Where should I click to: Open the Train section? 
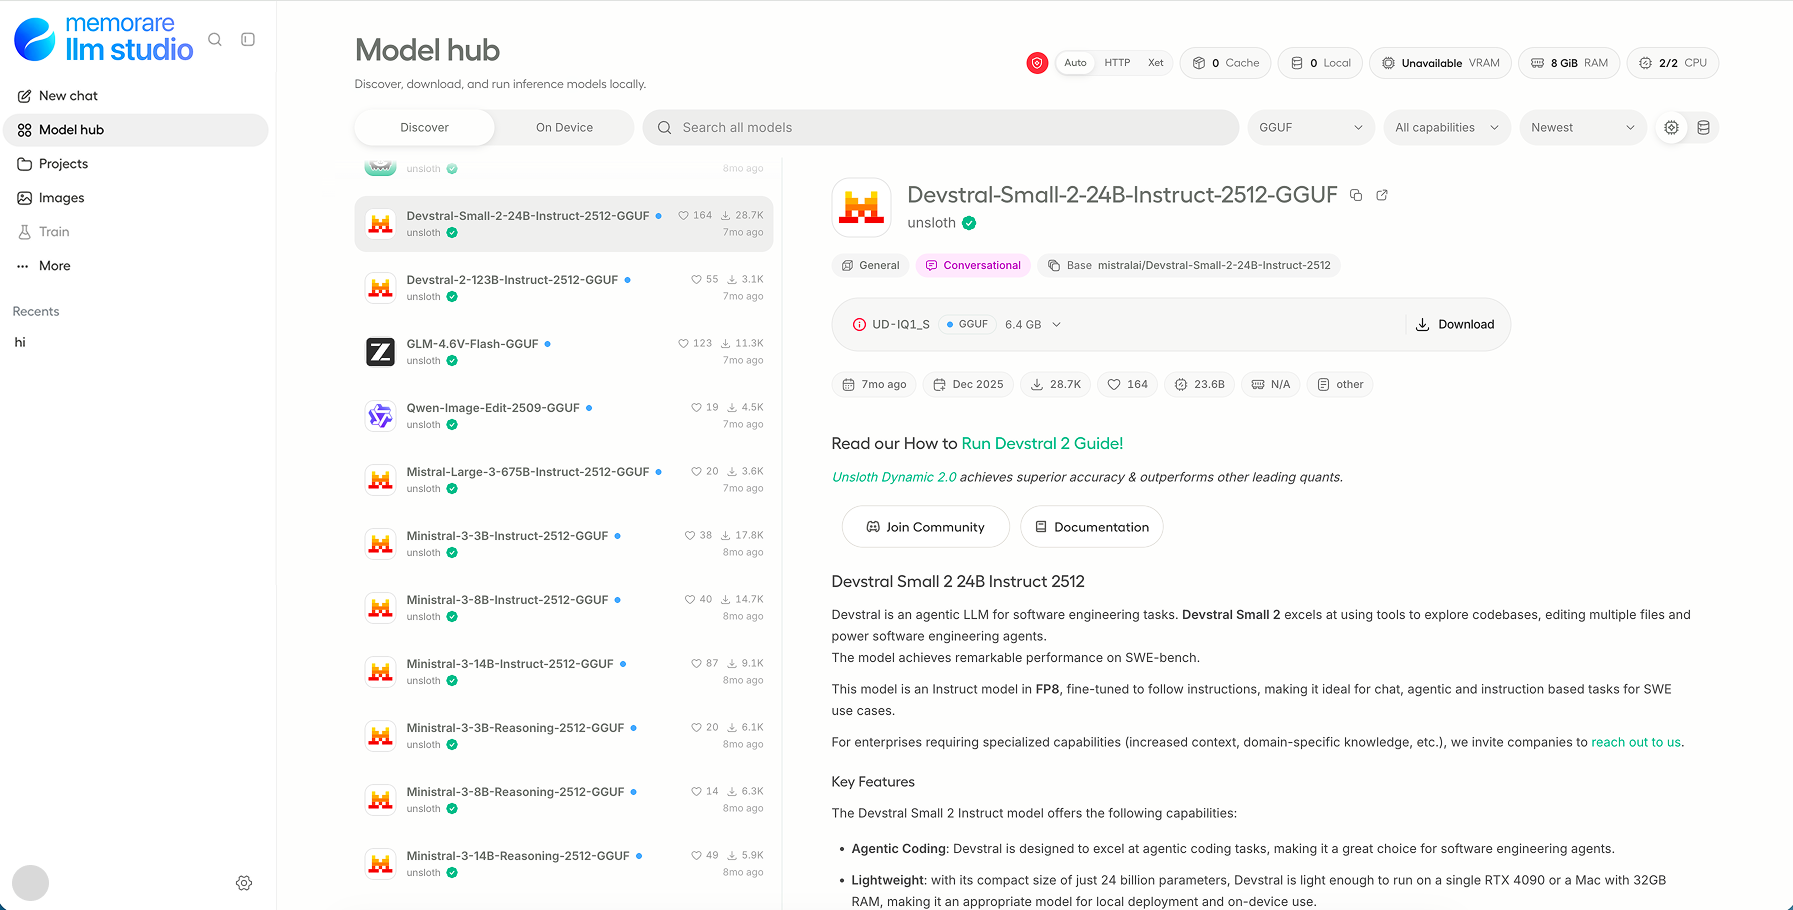[x=136, y=232]
